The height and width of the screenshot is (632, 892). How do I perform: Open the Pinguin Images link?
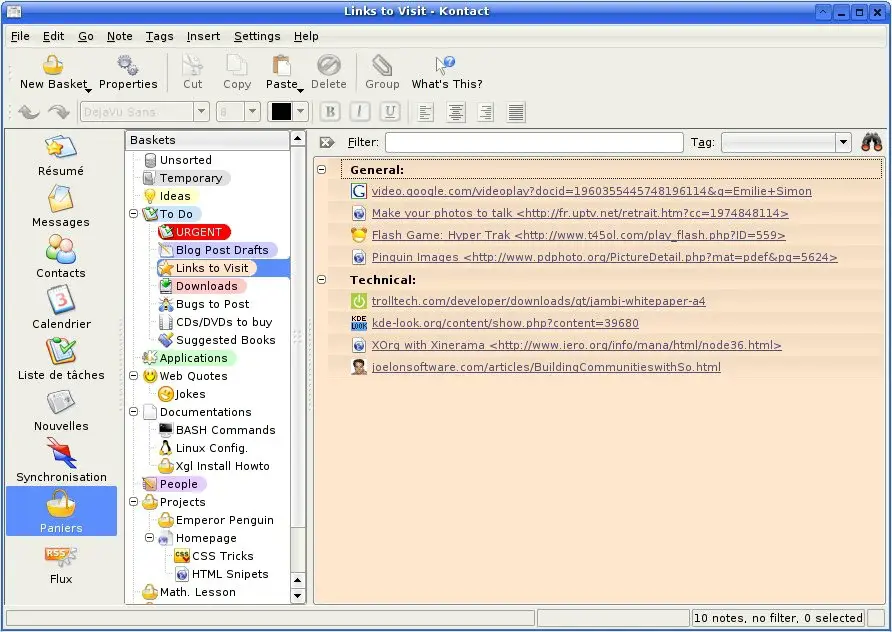click(605, 257)
